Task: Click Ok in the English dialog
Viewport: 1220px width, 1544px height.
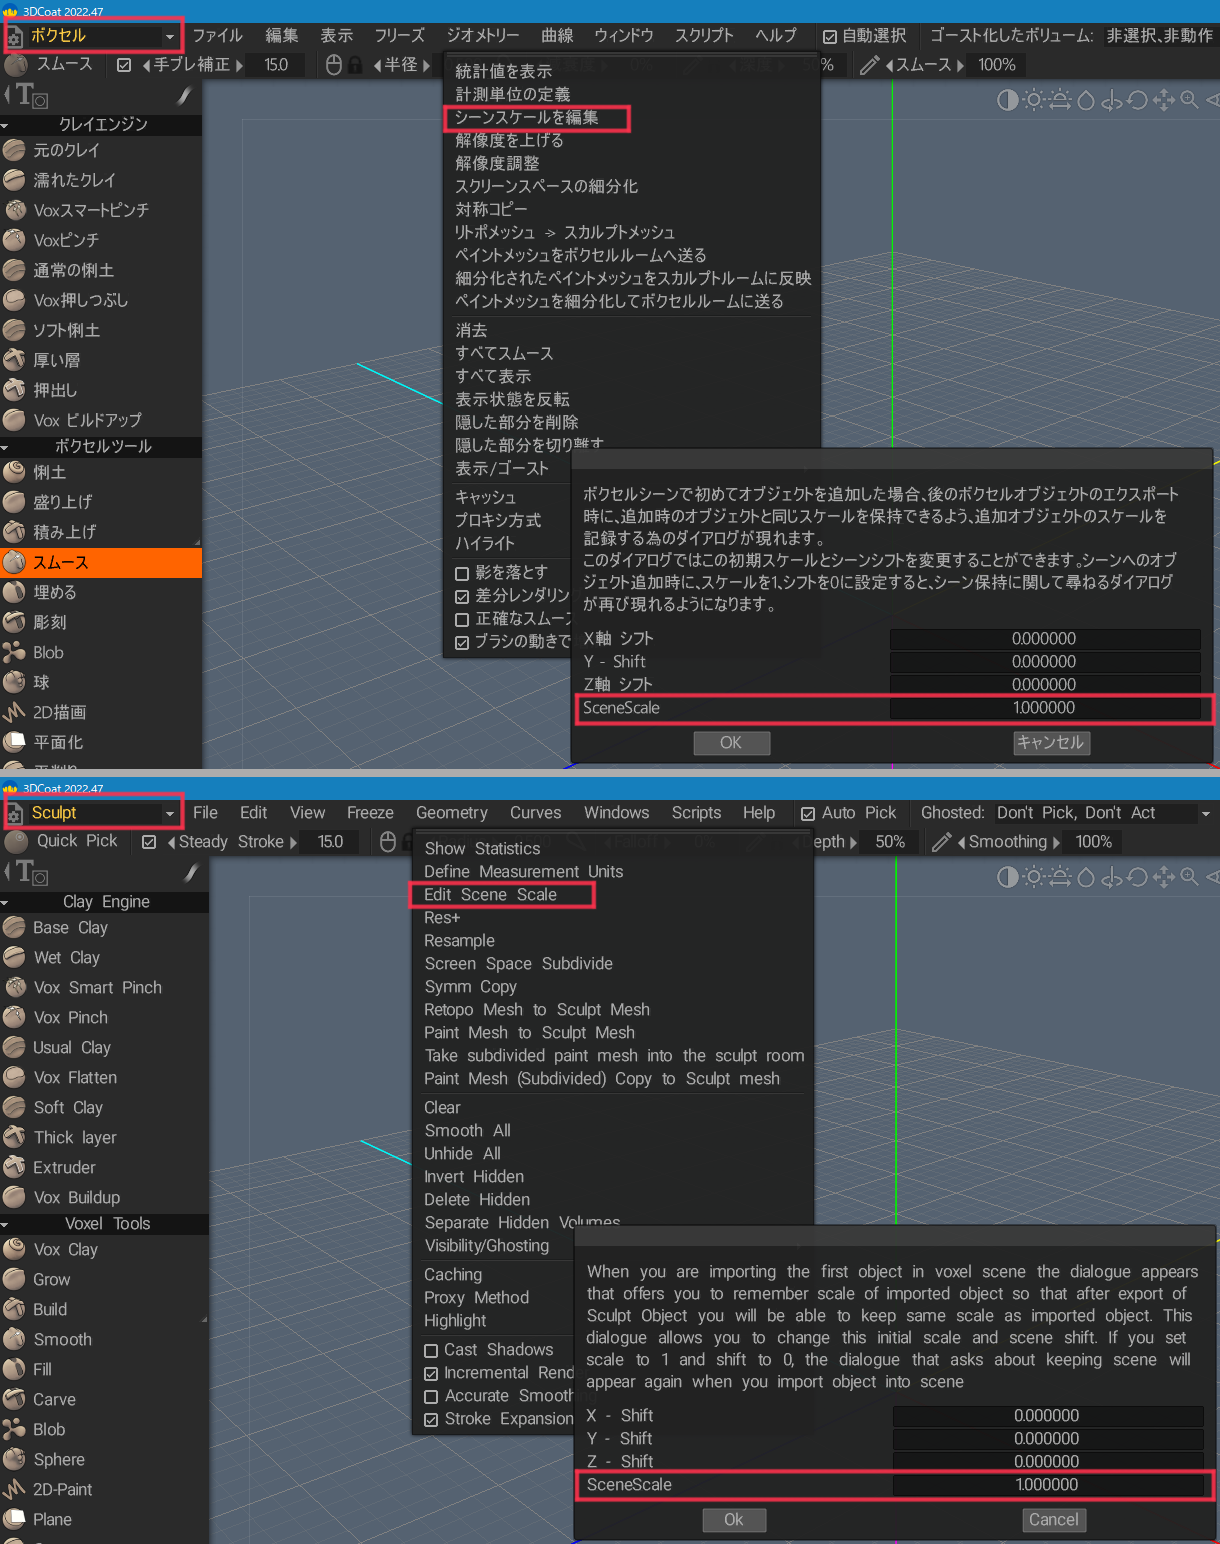Action: point(733,1520)
